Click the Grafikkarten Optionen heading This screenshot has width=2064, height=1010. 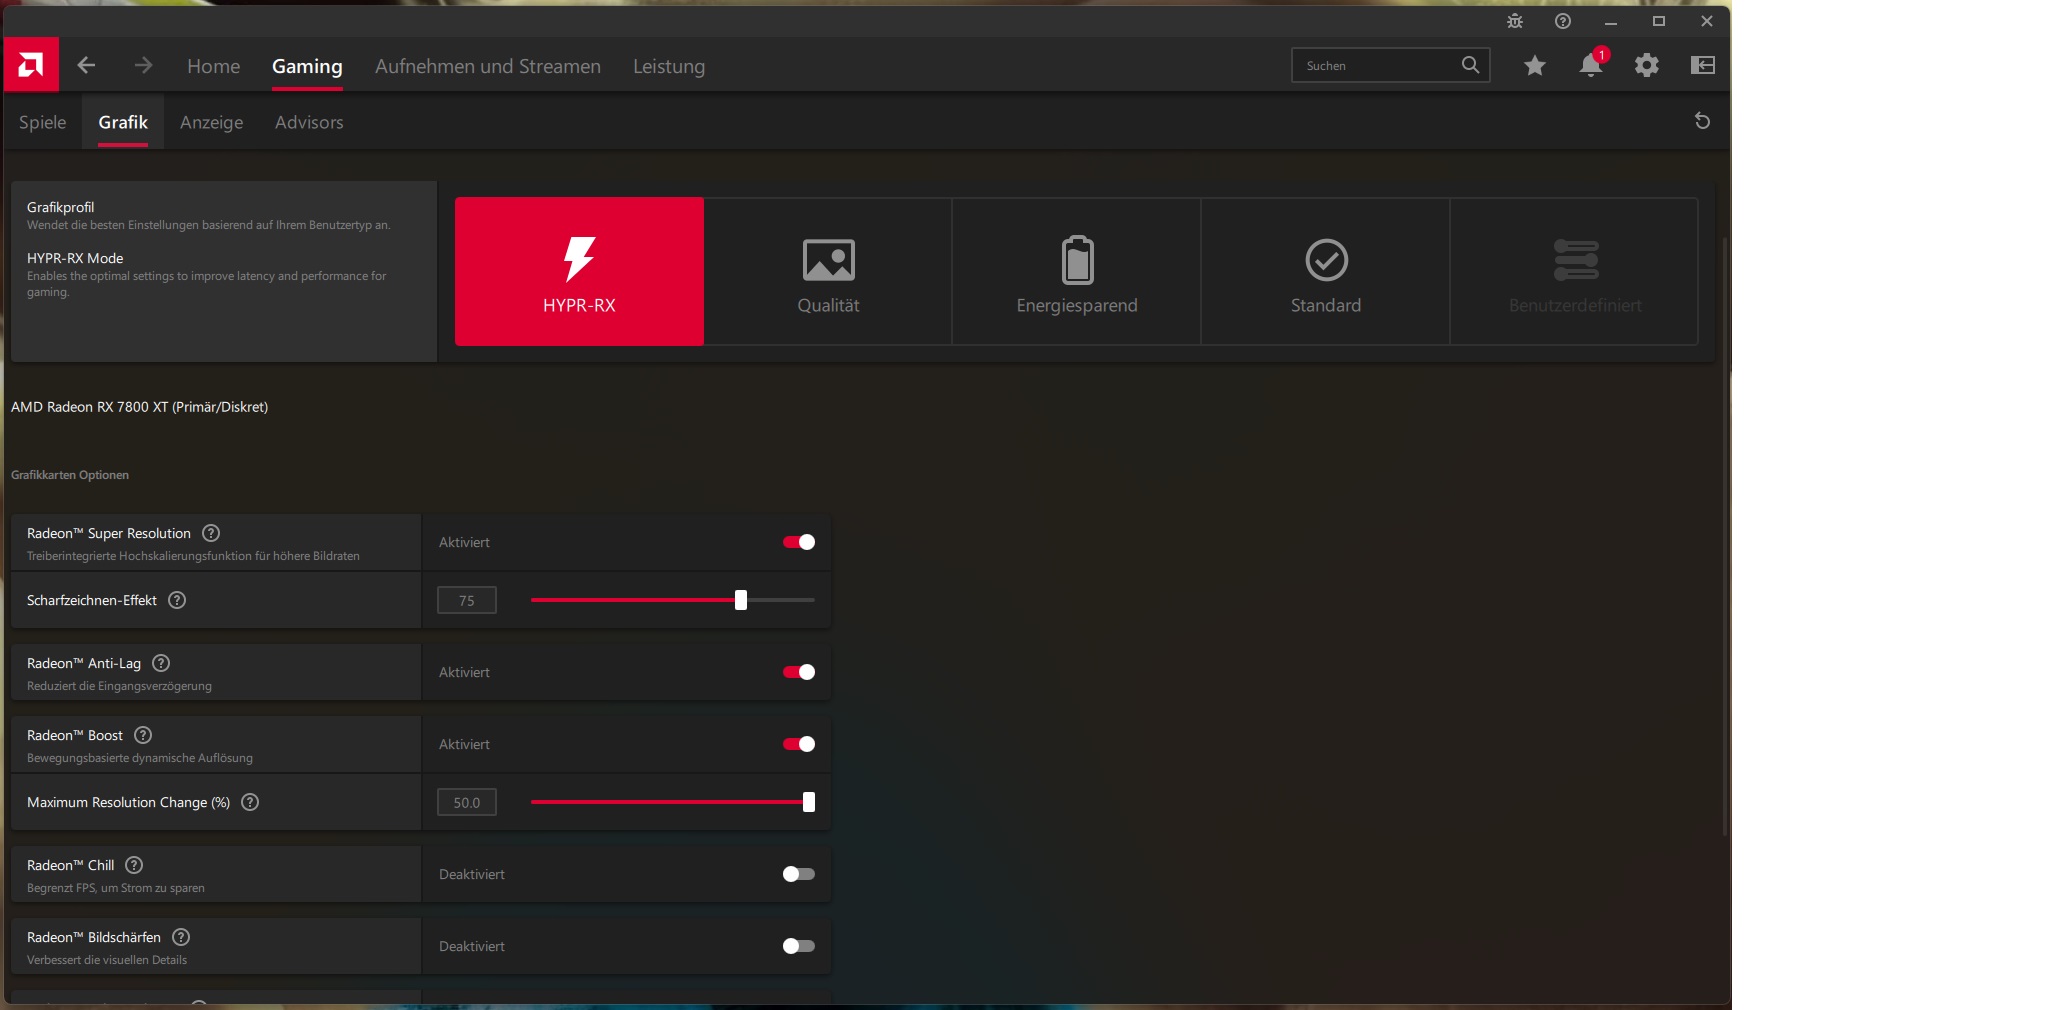coord(70,475)
